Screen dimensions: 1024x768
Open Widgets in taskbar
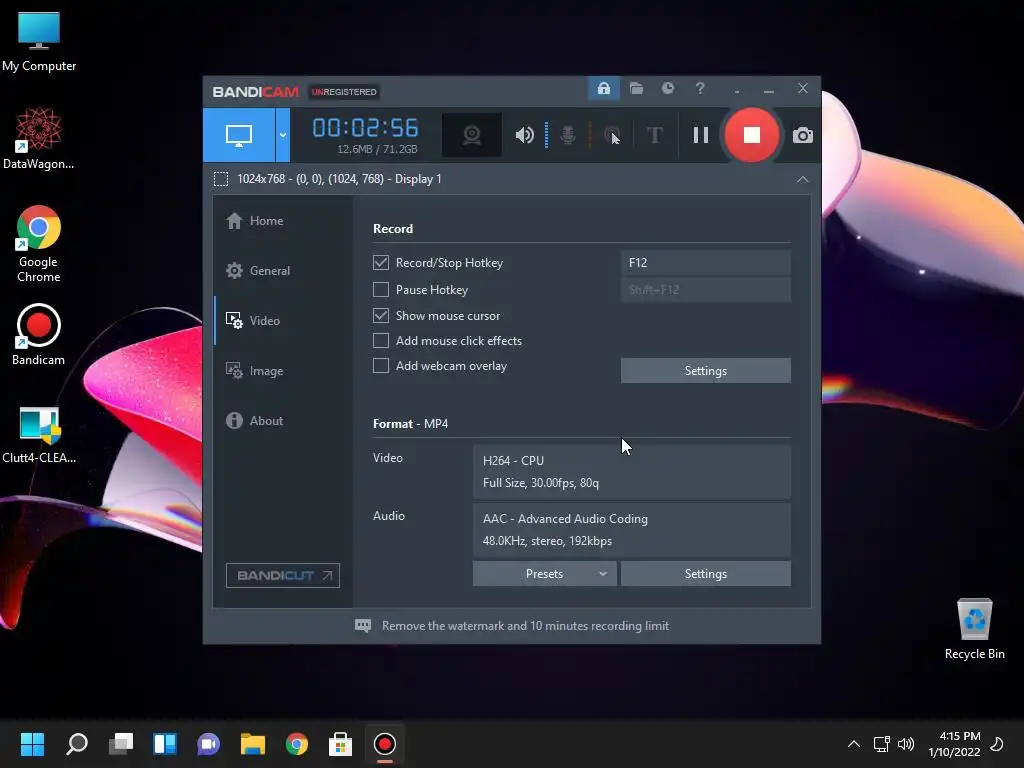[x=165, y=744]
